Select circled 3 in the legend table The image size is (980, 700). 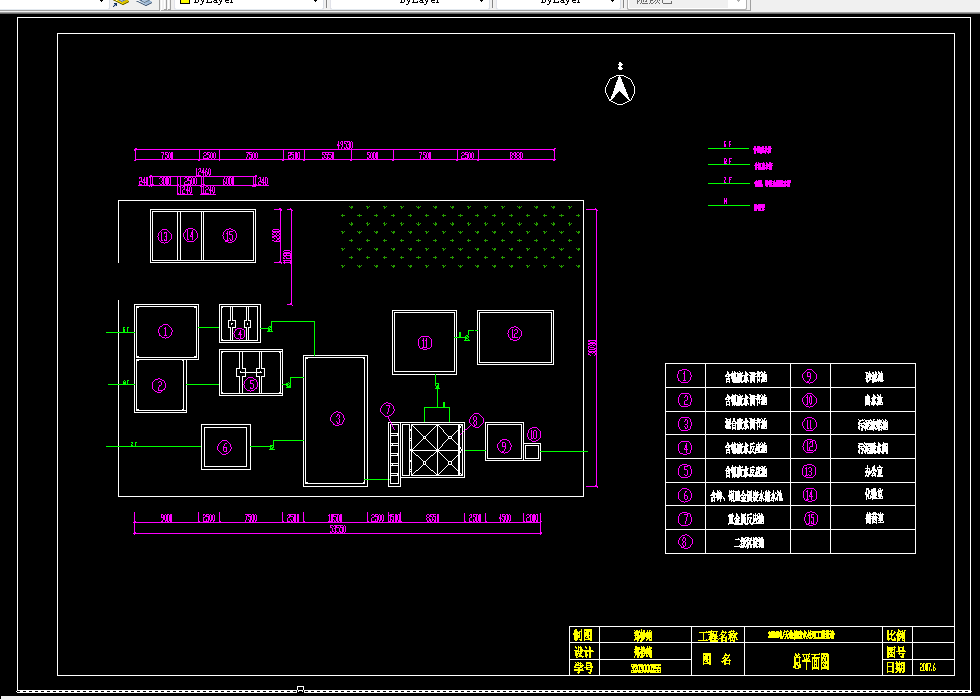point(685,424)
